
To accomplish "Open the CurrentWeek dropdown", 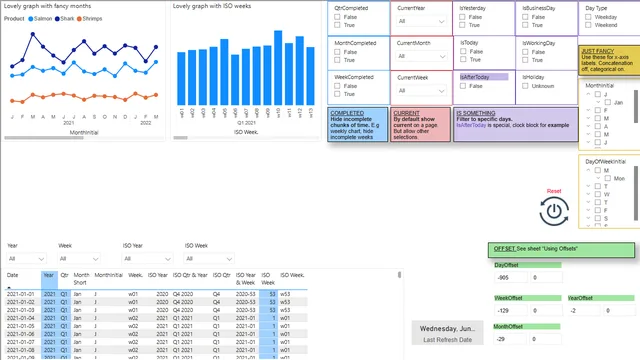I will pyautogui.click(x=421, y=91).
